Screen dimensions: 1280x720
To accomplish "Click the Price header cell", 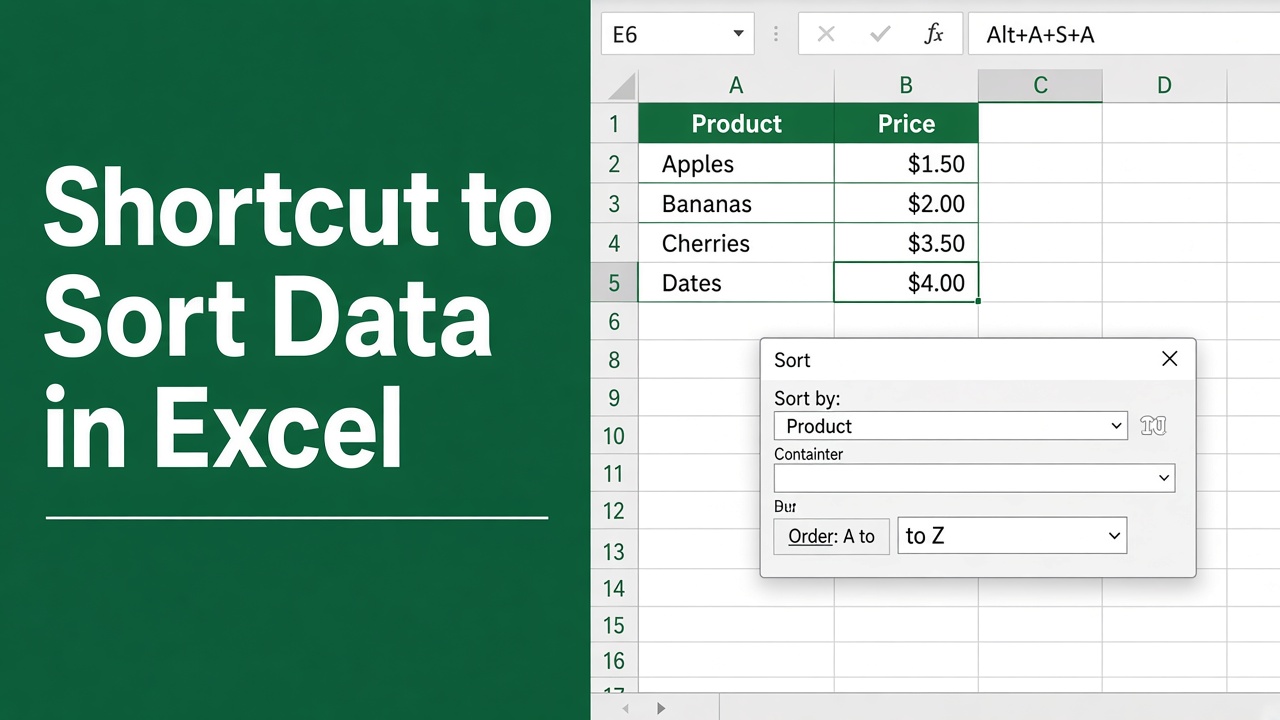I will [x=906, y=124].
